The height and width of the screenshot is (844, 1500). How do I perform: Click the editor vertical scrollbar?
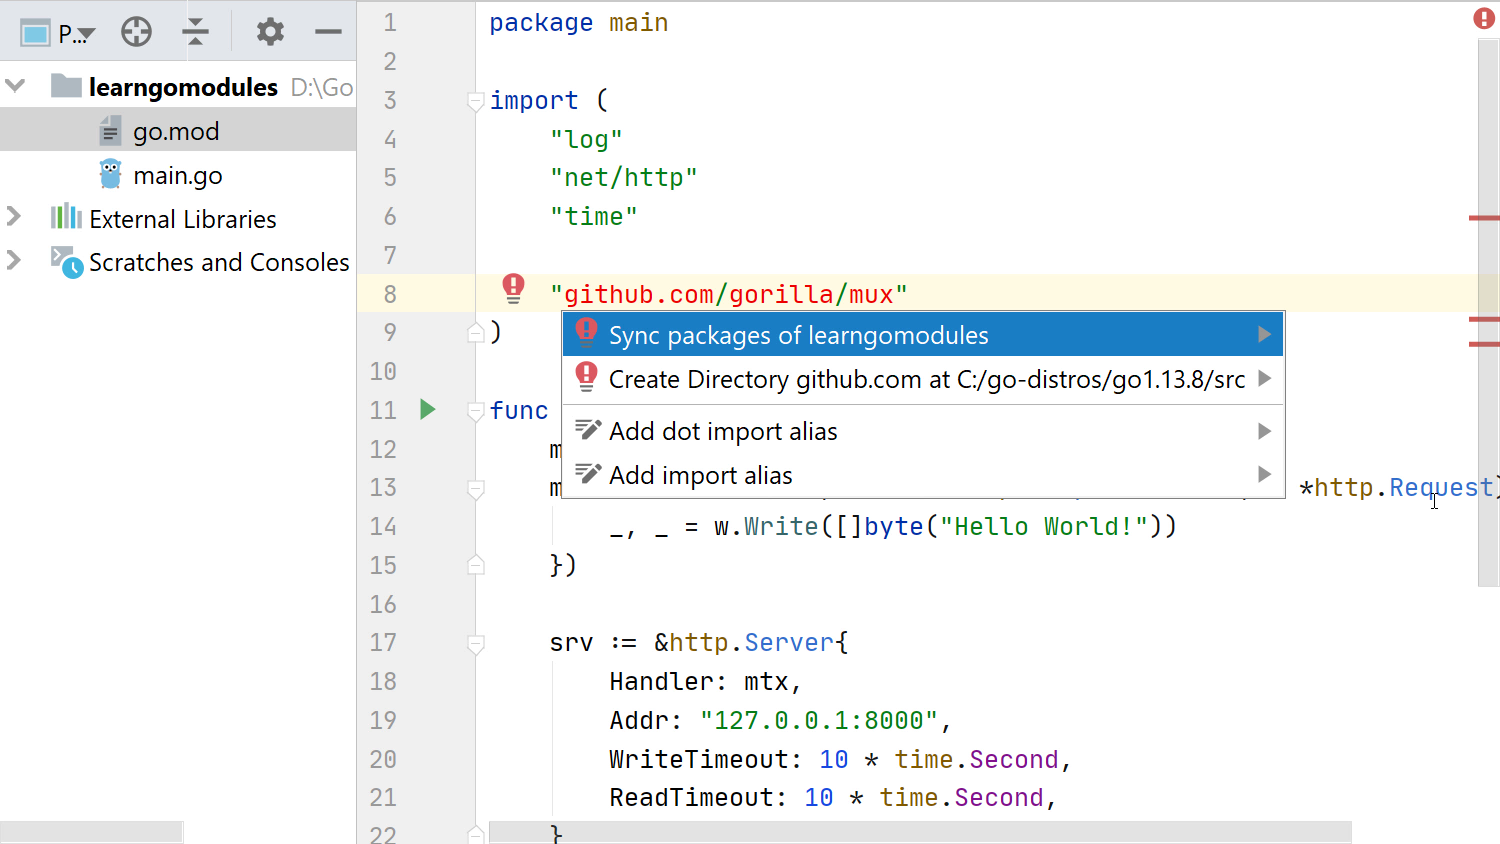[1488, 312]
